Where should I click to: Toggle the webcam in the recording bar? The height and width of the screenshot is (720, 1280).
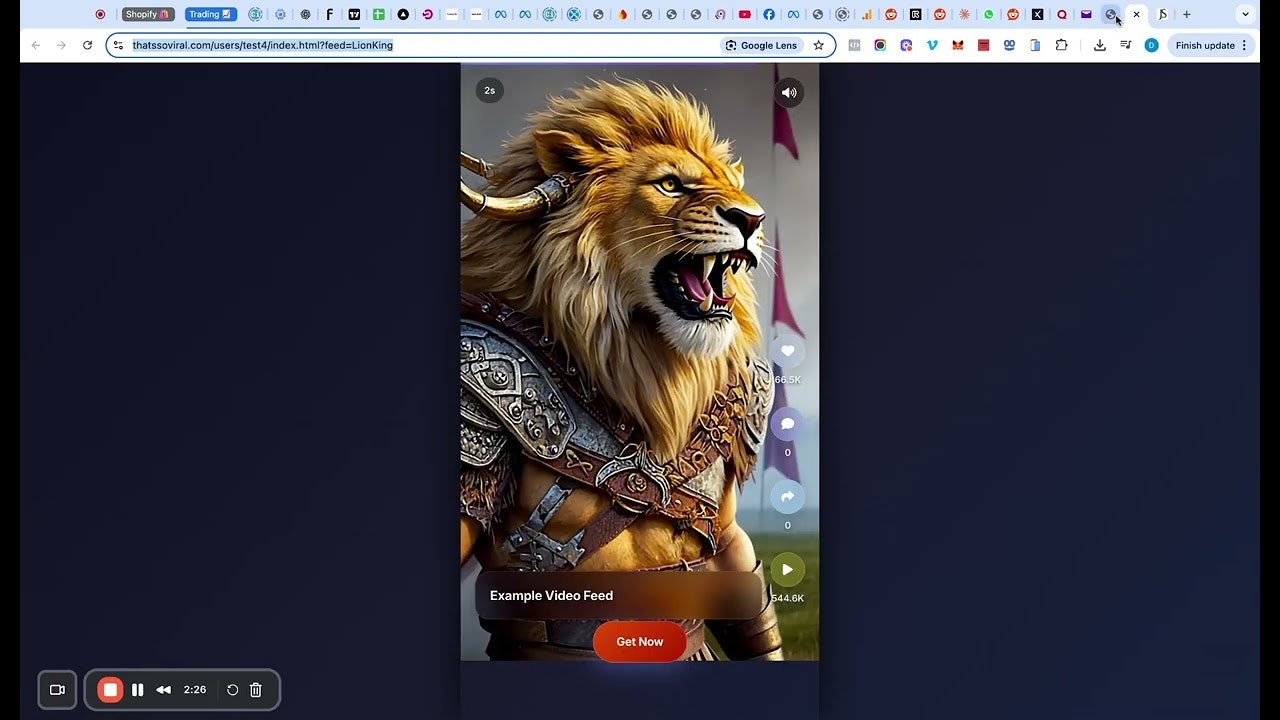[57, 689]
